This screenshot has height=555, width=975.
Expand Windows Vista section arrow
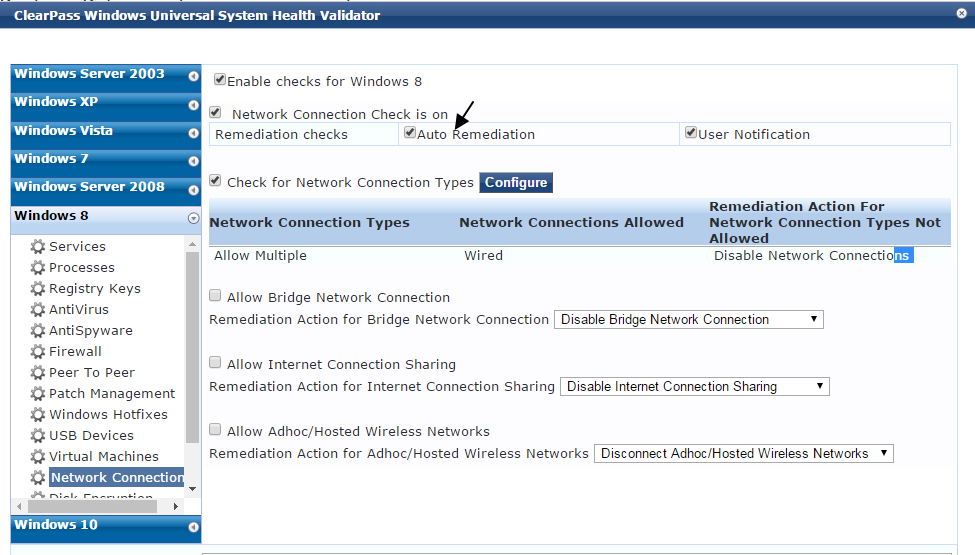[x=193, y=133]
